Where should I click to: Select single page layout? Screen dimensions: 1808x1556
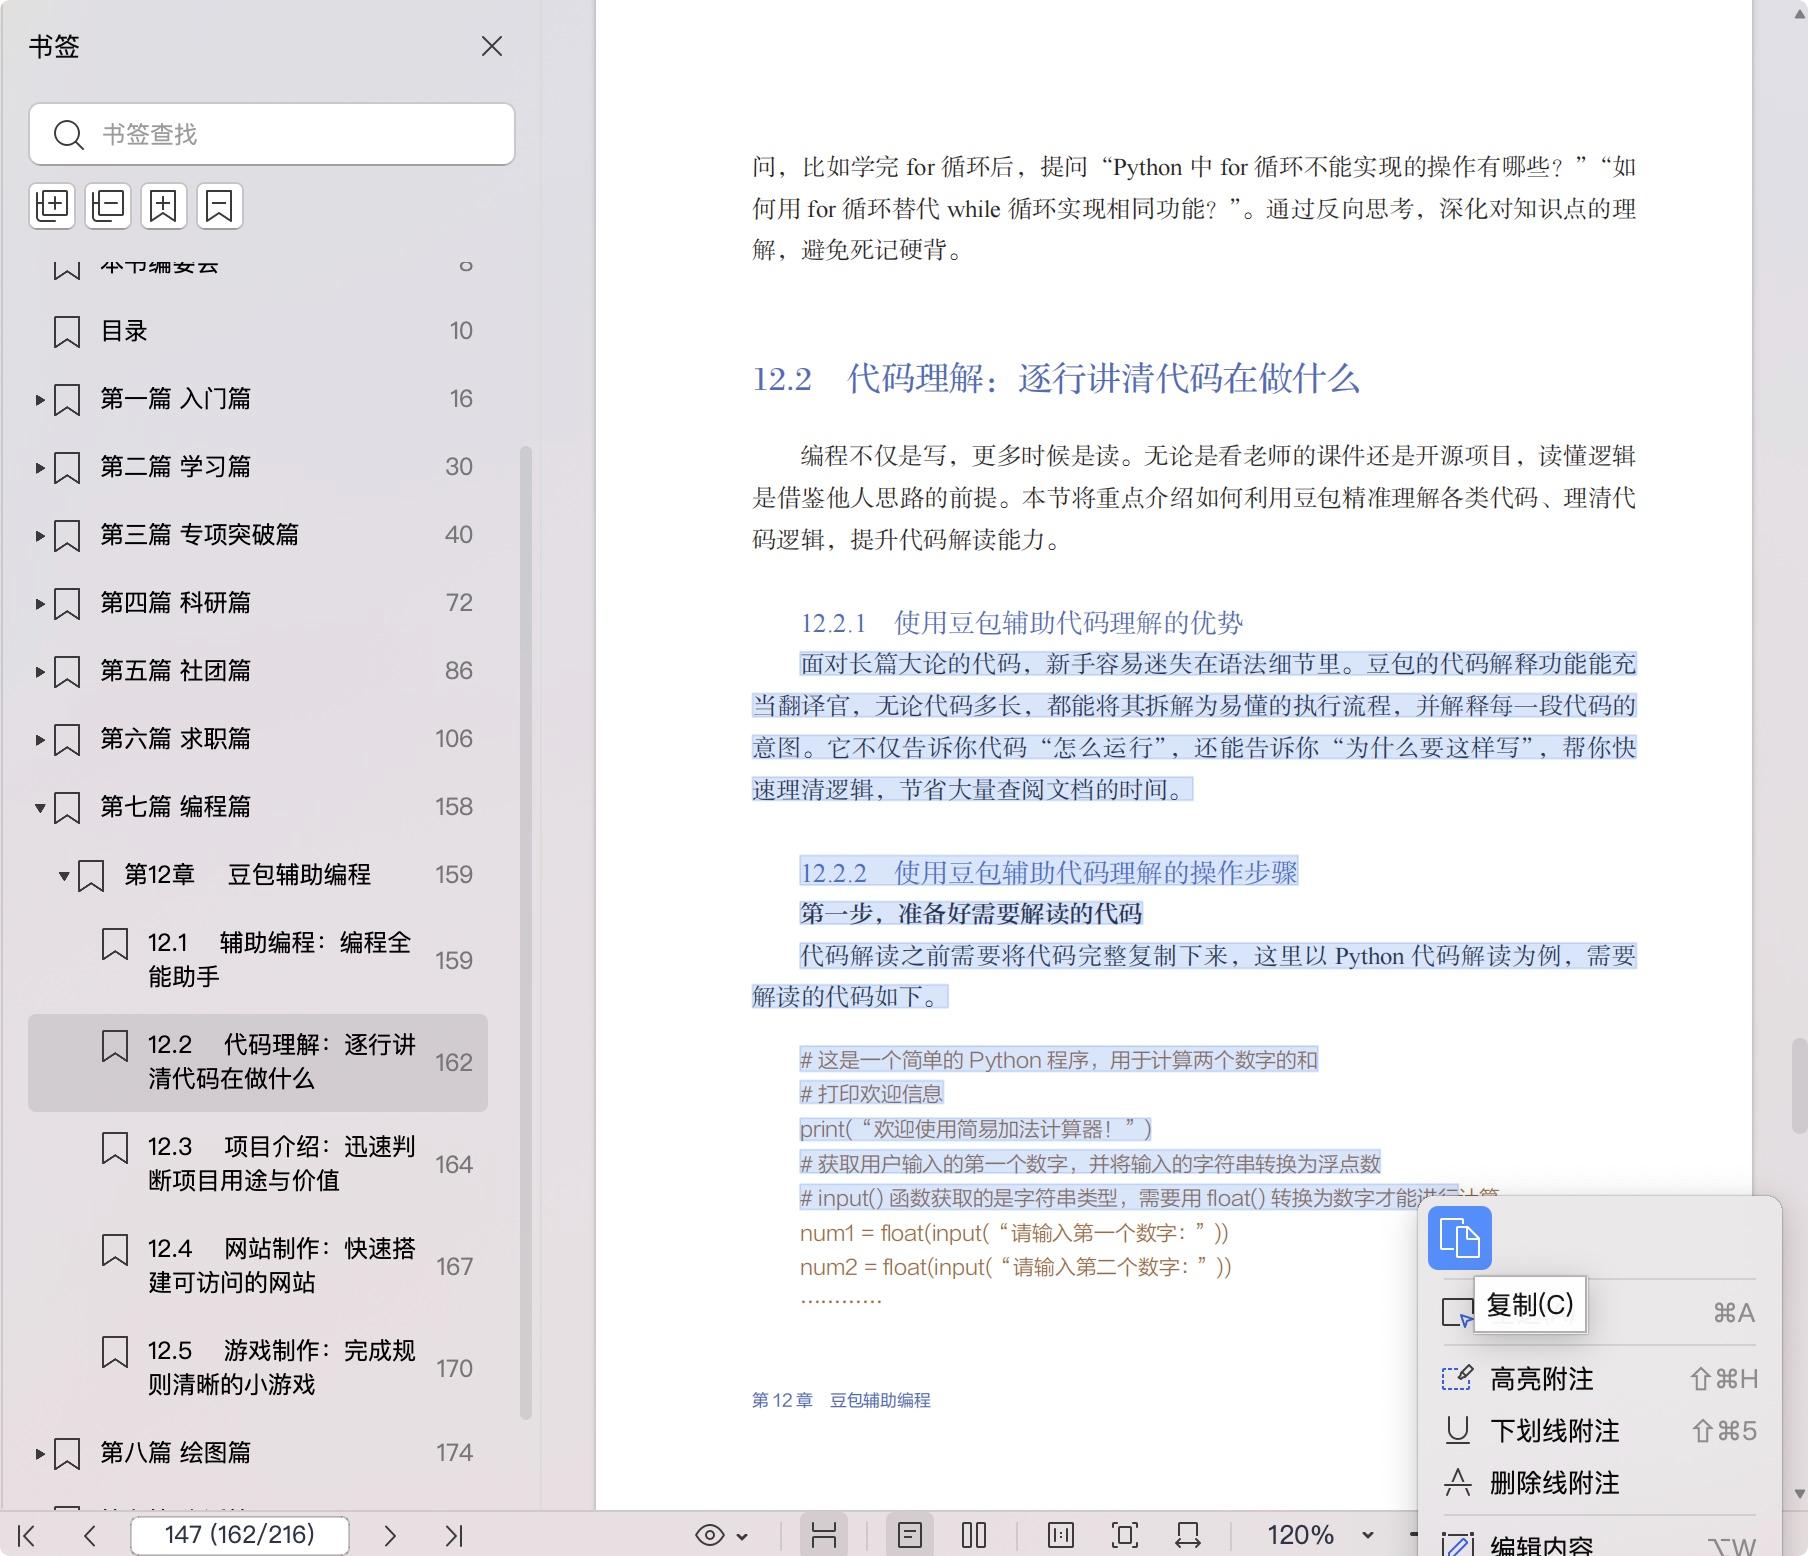pyautogui.click(x=910, y=1535)
